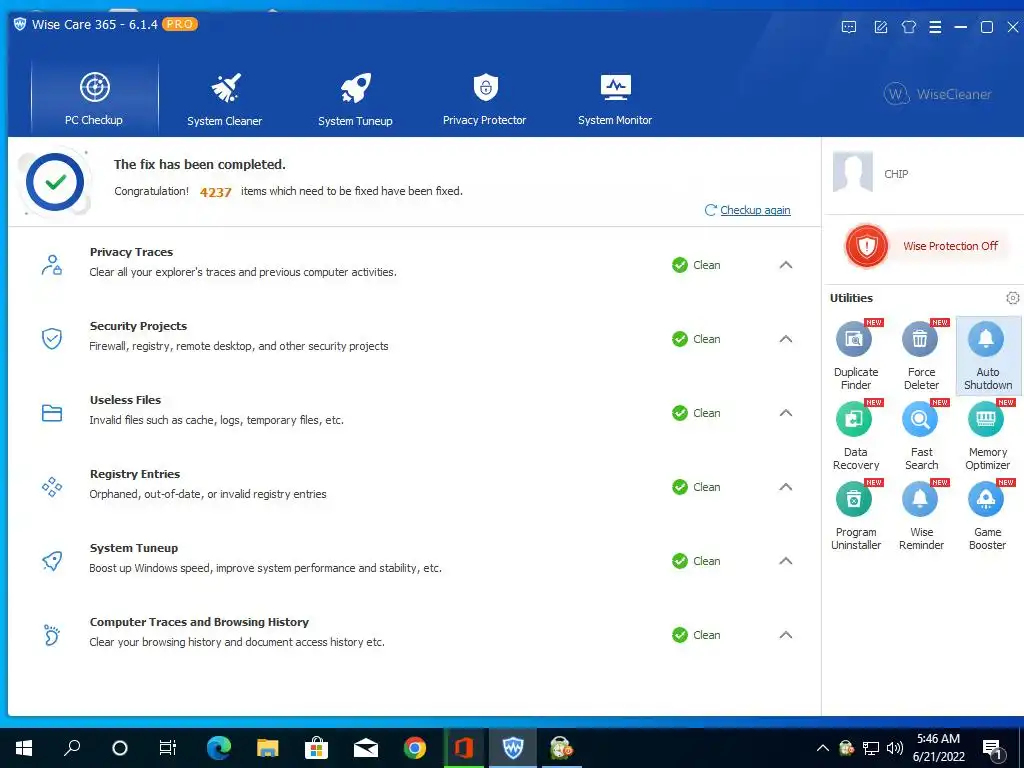Click the Registry Entries icon
The height and width of the screenshot is (768, 1024).
(x=52, y=487)
